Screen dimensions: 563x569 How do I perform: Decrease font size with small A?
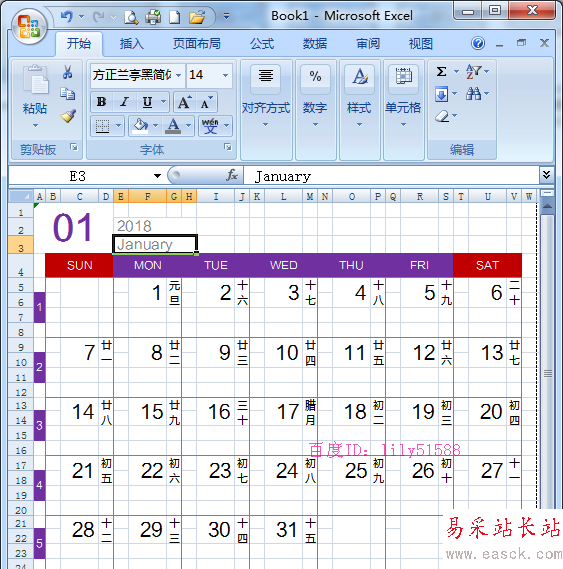click(x=206, y=102)
